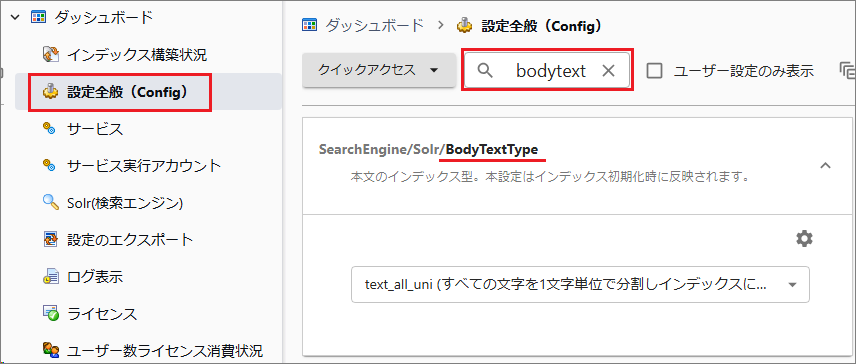Clear the bodytext search with X

608,70
